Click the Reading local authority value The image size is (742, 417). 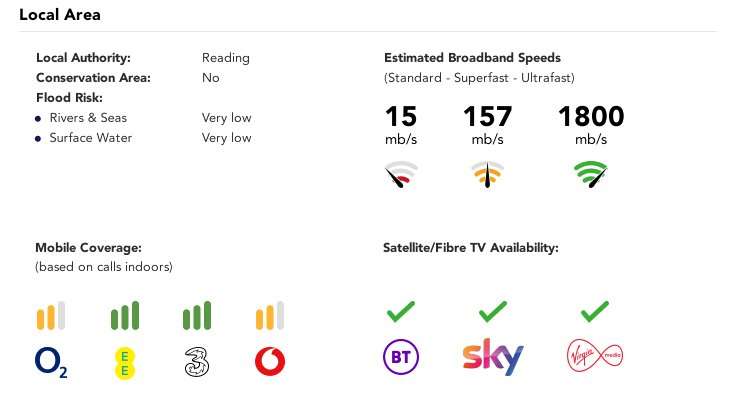click(226, 58)
